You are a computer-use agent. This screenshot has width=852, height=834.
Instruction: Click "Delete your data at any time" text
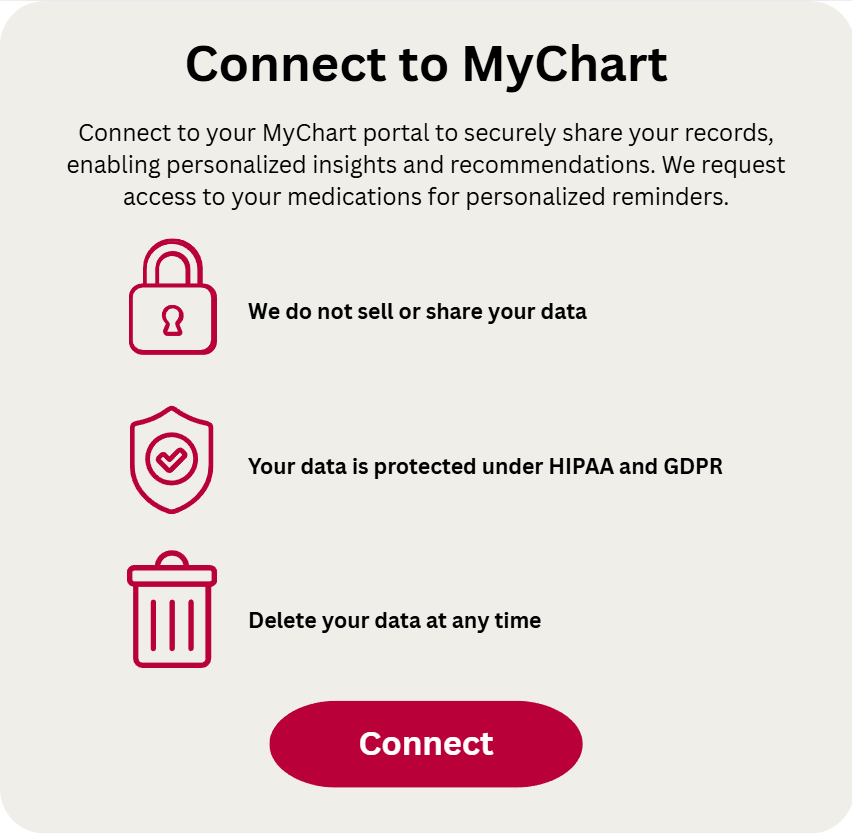[394, 620]
